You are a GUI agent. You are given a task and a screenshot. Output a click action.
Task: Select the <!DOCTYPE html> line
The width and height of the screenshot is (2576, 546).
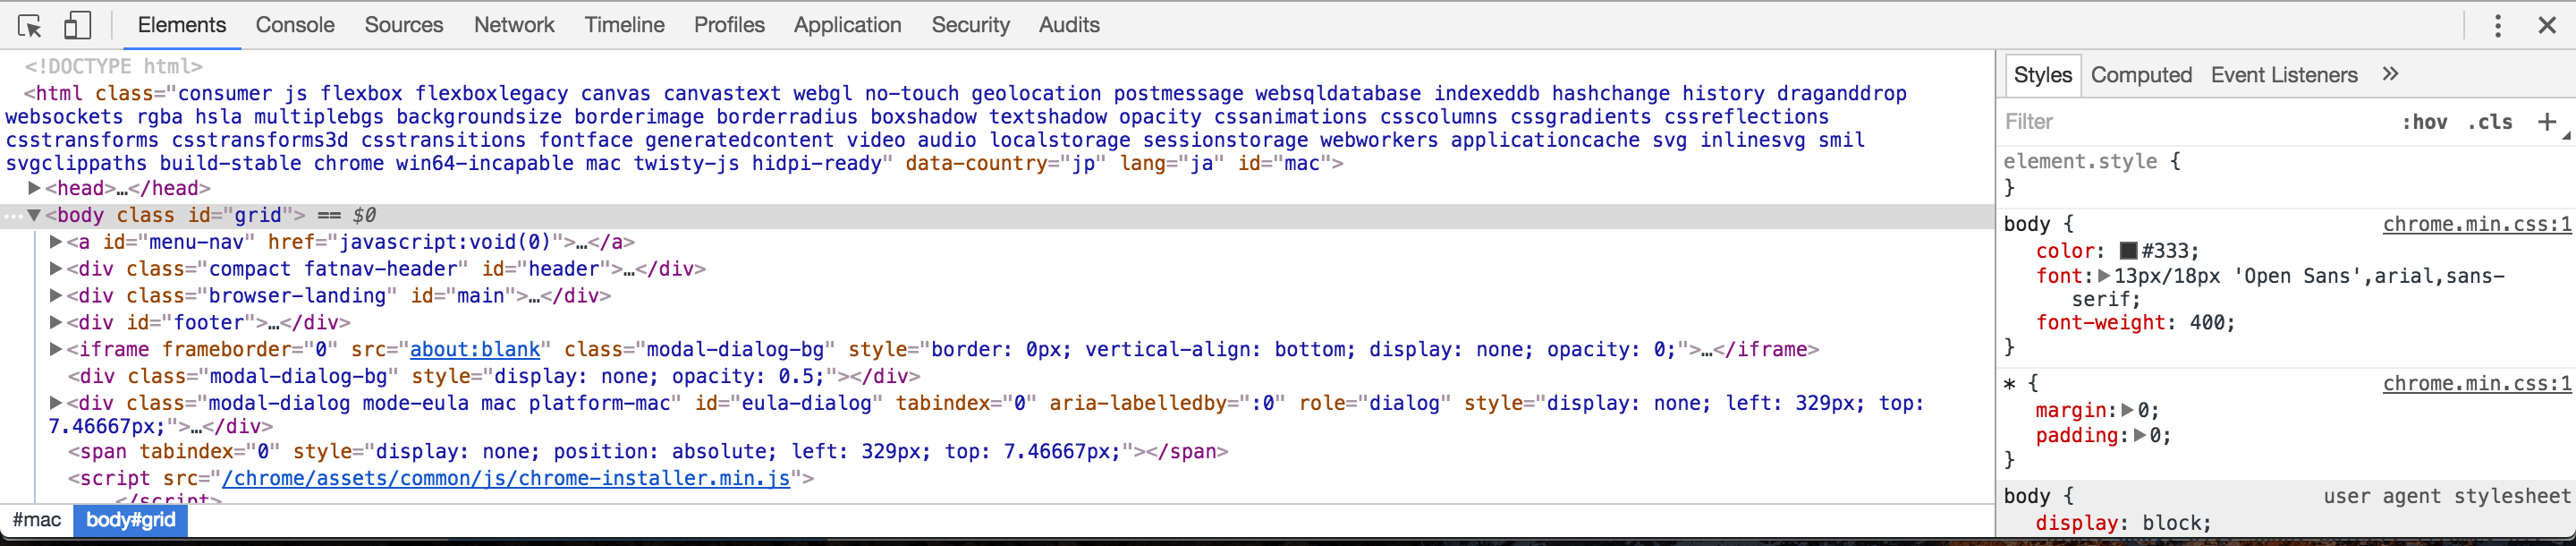tap(113, 66)
